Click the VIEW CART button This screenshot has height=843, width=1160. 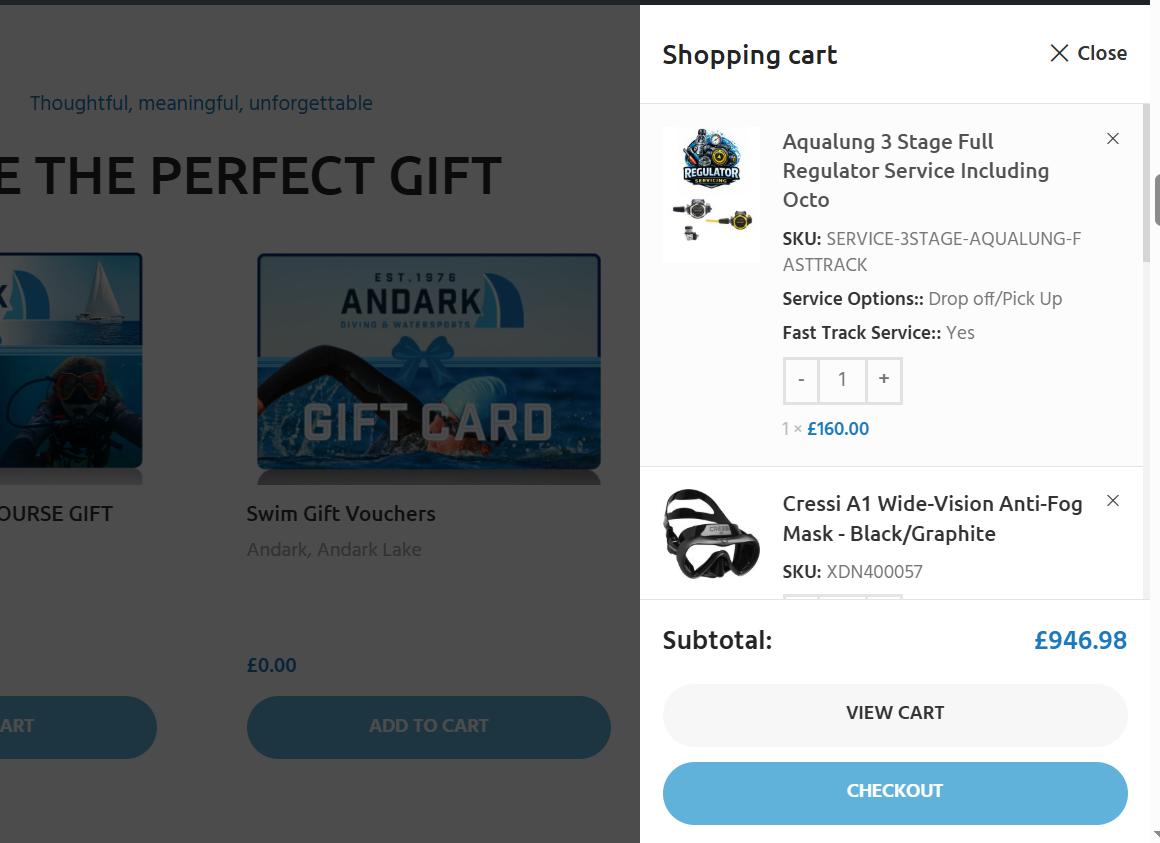coord(895,714)
